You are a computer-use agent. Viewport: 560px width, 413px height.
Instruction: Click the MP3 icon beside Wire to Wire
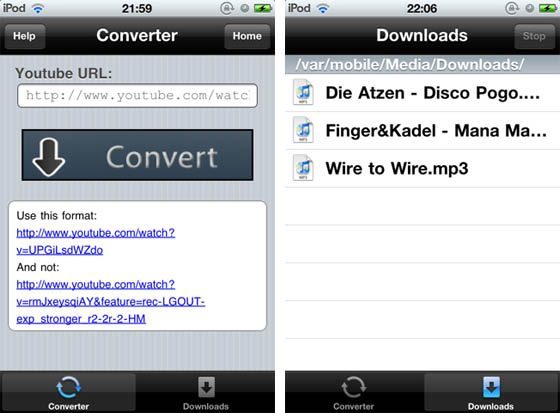click(x=303, y=168)
